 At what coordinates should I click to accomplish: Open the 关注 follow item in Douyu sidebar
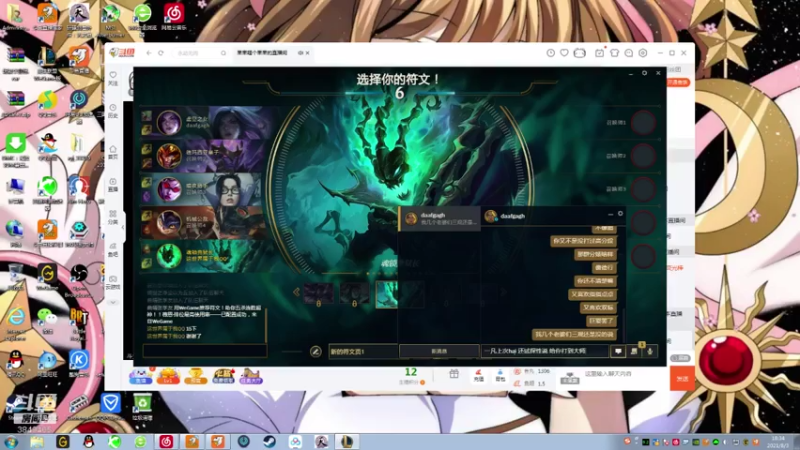coord(113,78)
